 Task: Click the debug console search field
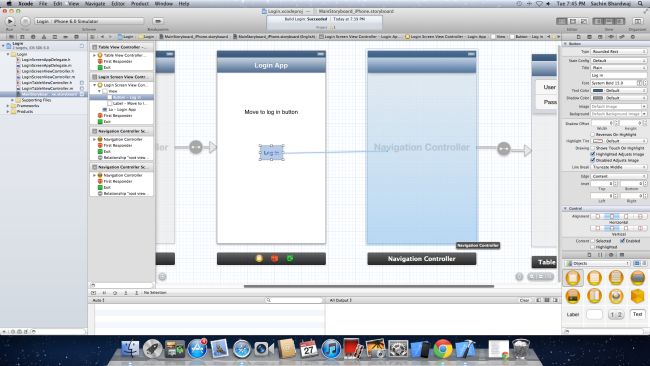294,300
